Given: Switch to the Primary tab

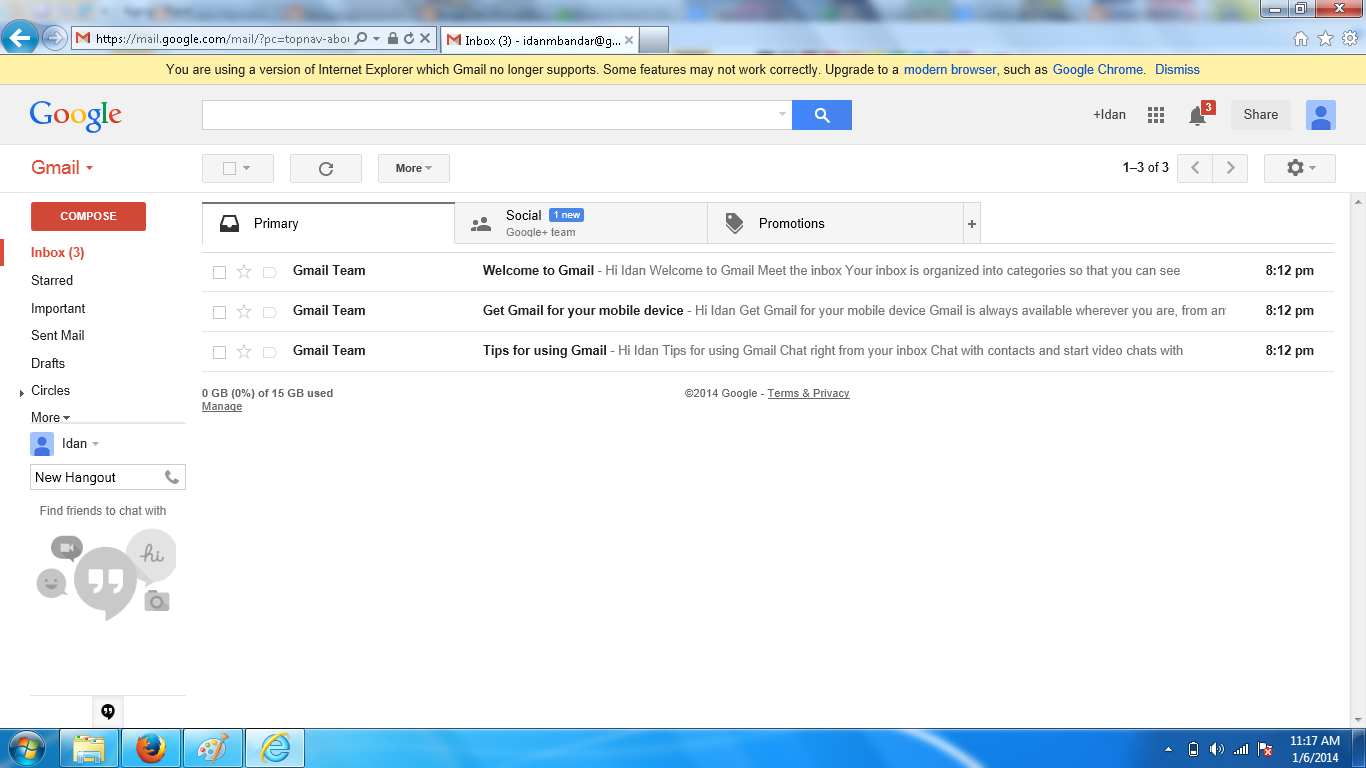Looking at the screenshot, I should [328, 224].
